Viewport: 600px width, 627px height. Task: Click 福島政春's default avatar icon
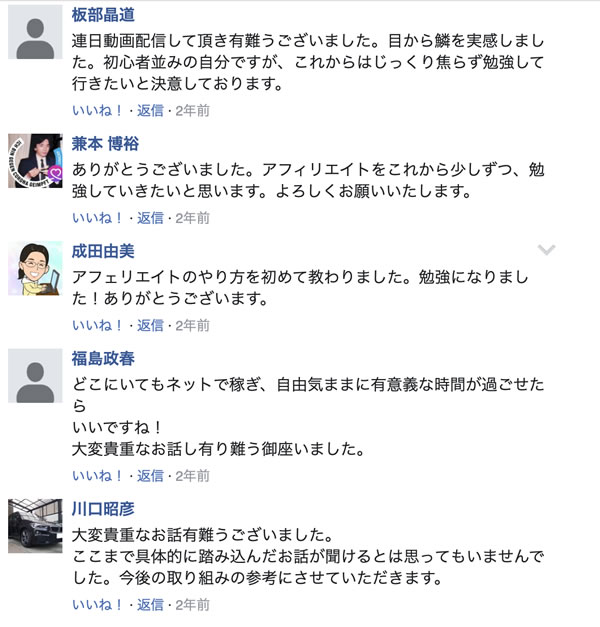[x=37, y=375]
